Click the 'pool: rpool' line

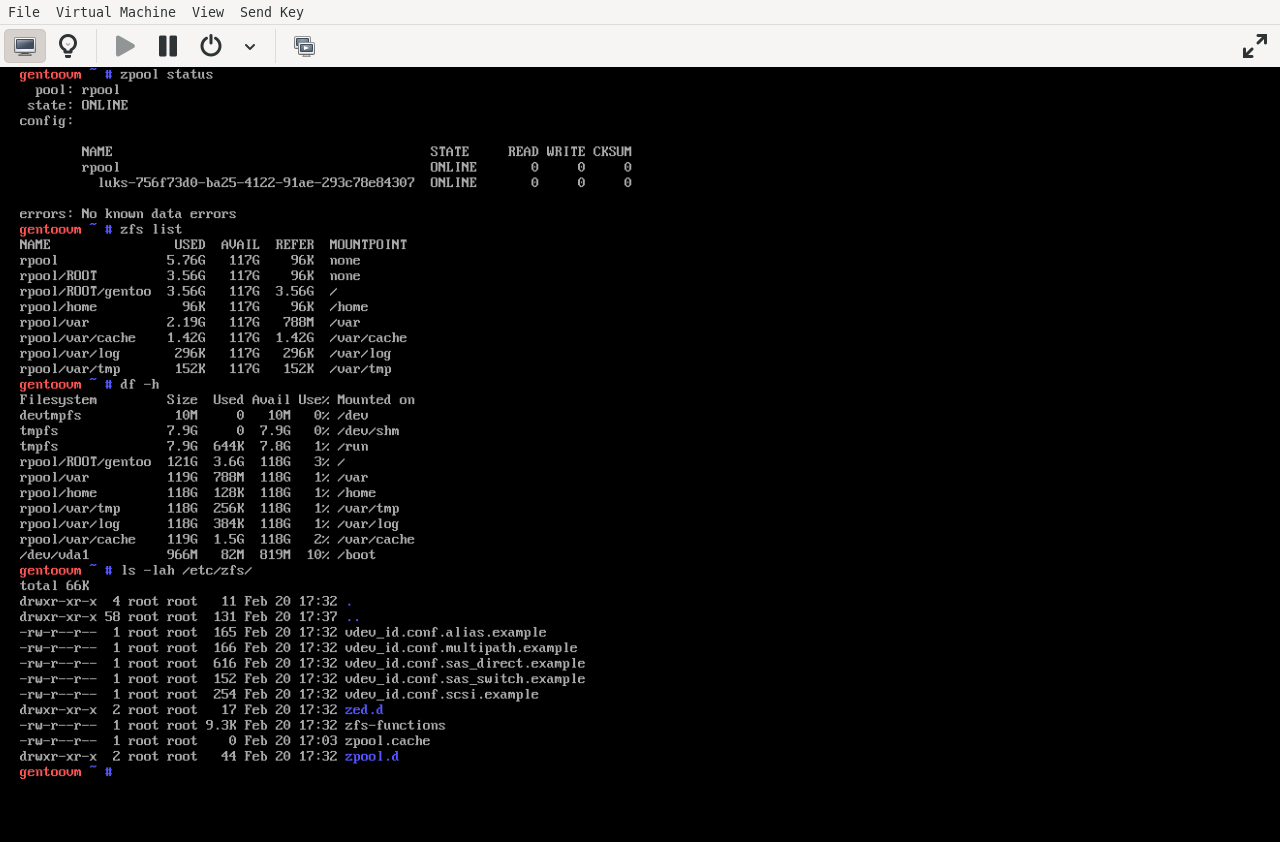78,90
